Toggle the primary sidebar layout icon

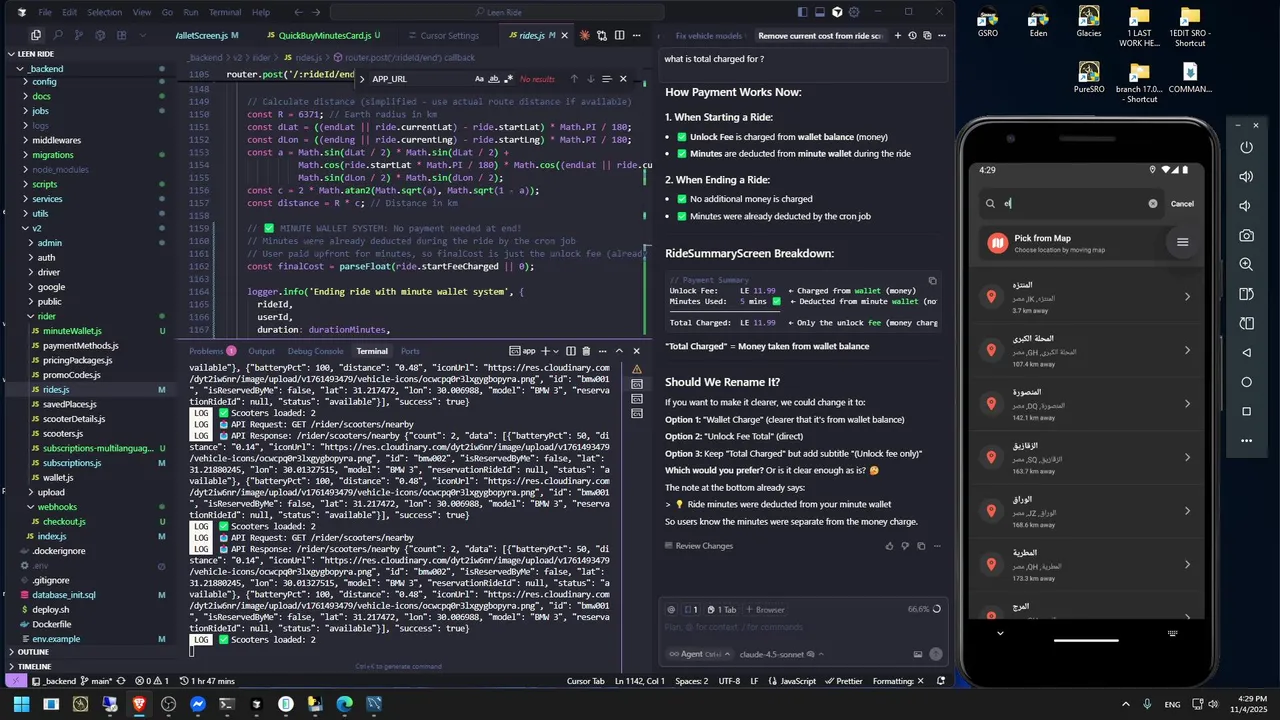click(803, 12)
